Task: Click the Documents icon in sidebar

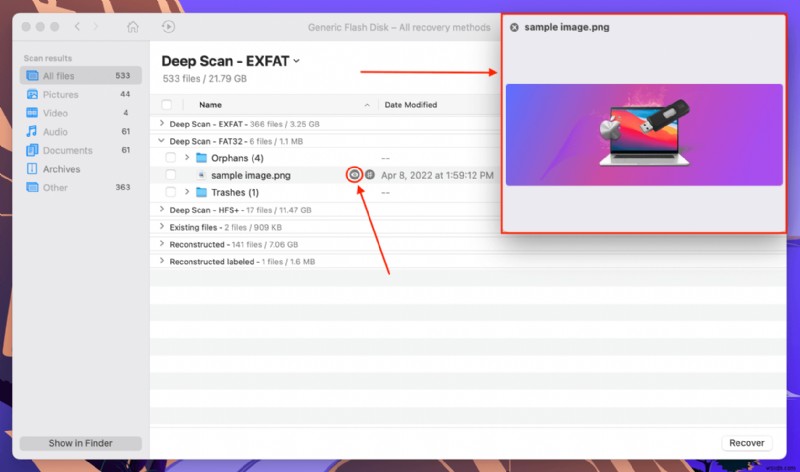Action: pos(32,150)
